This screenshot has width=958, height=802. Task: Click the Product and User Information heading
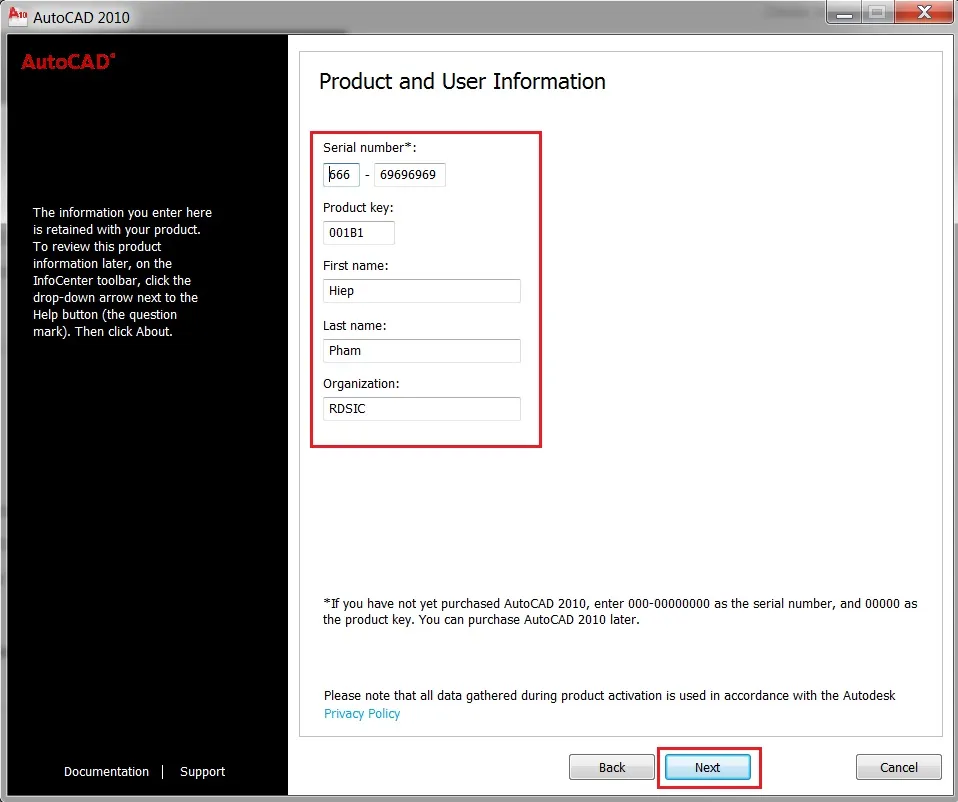click(x=462, y=82)
